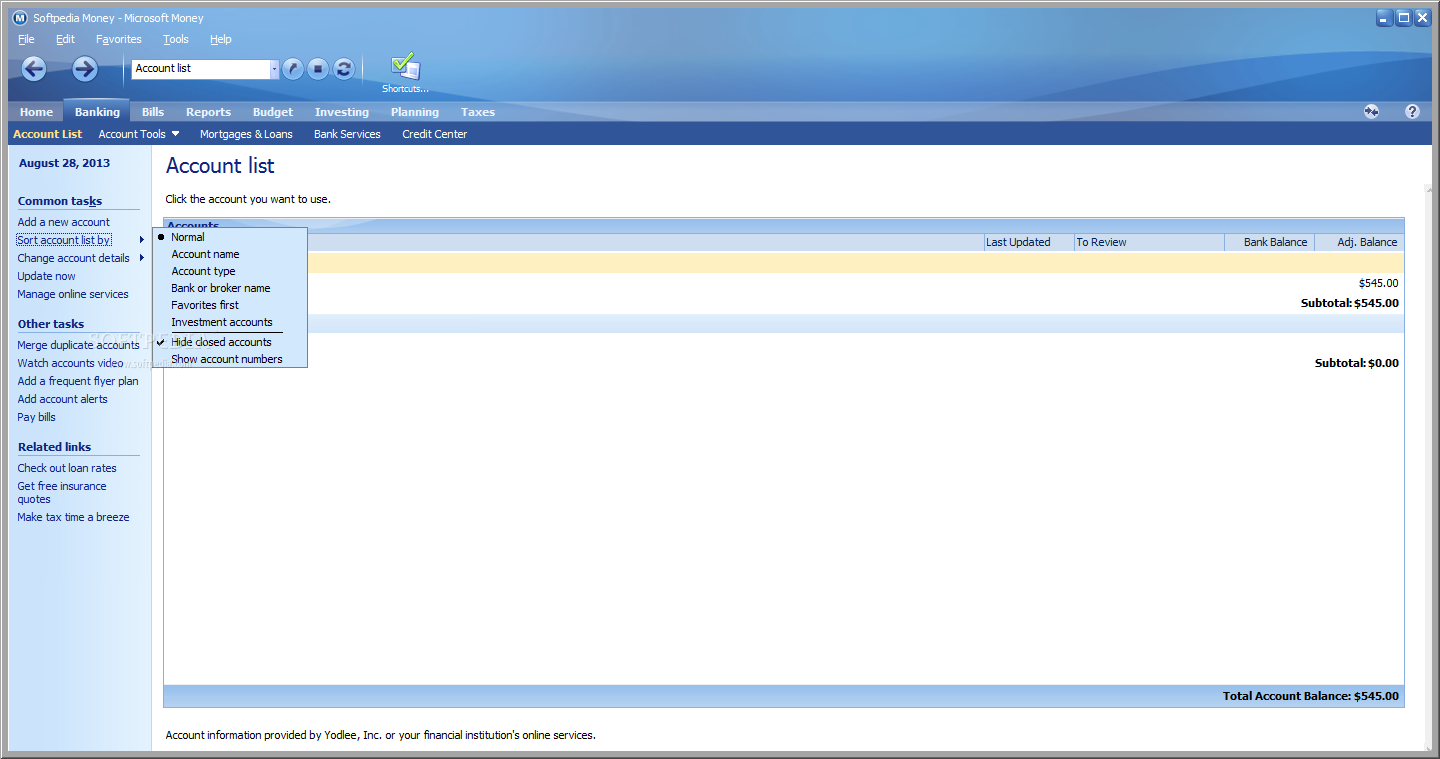Sort accounts by Account type
1440x759 pixels.
(x=203, y=271)
